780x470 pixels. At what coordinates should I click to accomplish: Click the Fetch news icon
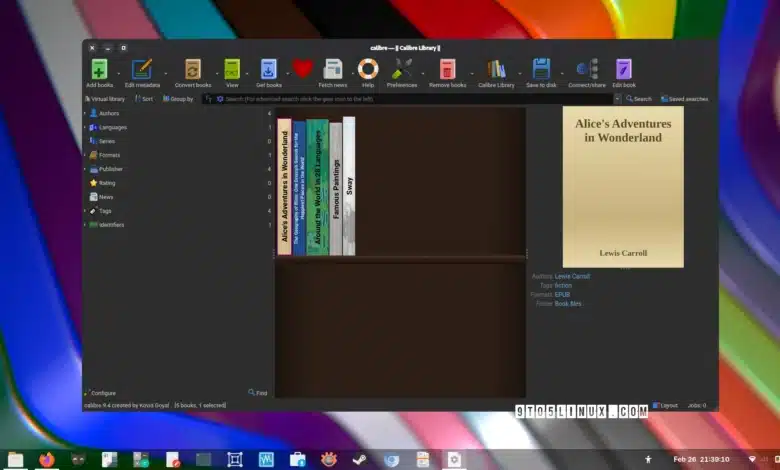point(333,70)
